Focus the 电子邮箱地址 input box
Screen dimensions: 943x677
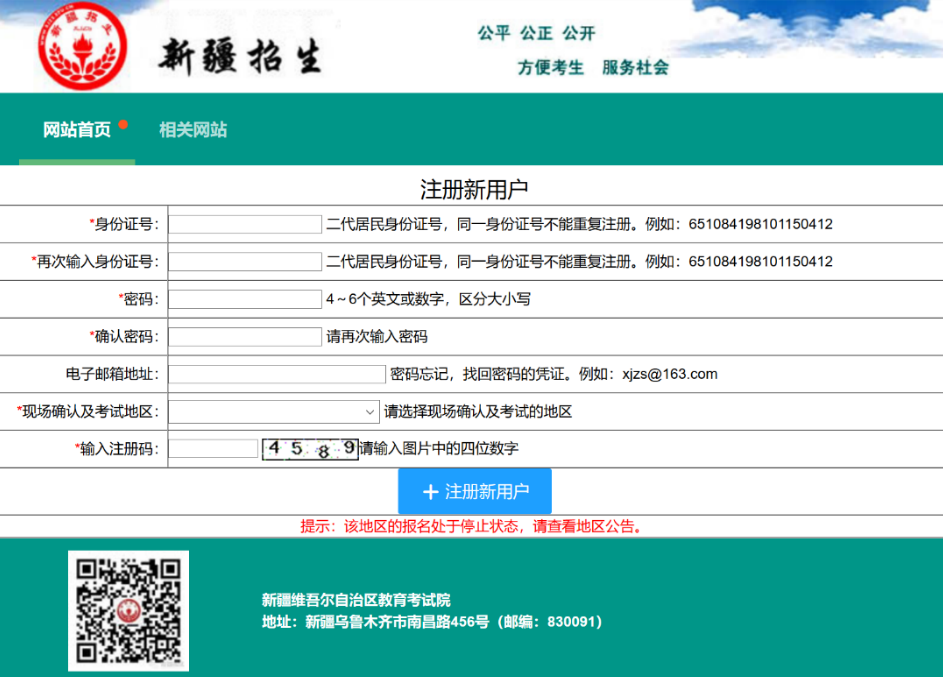(277, 374)
